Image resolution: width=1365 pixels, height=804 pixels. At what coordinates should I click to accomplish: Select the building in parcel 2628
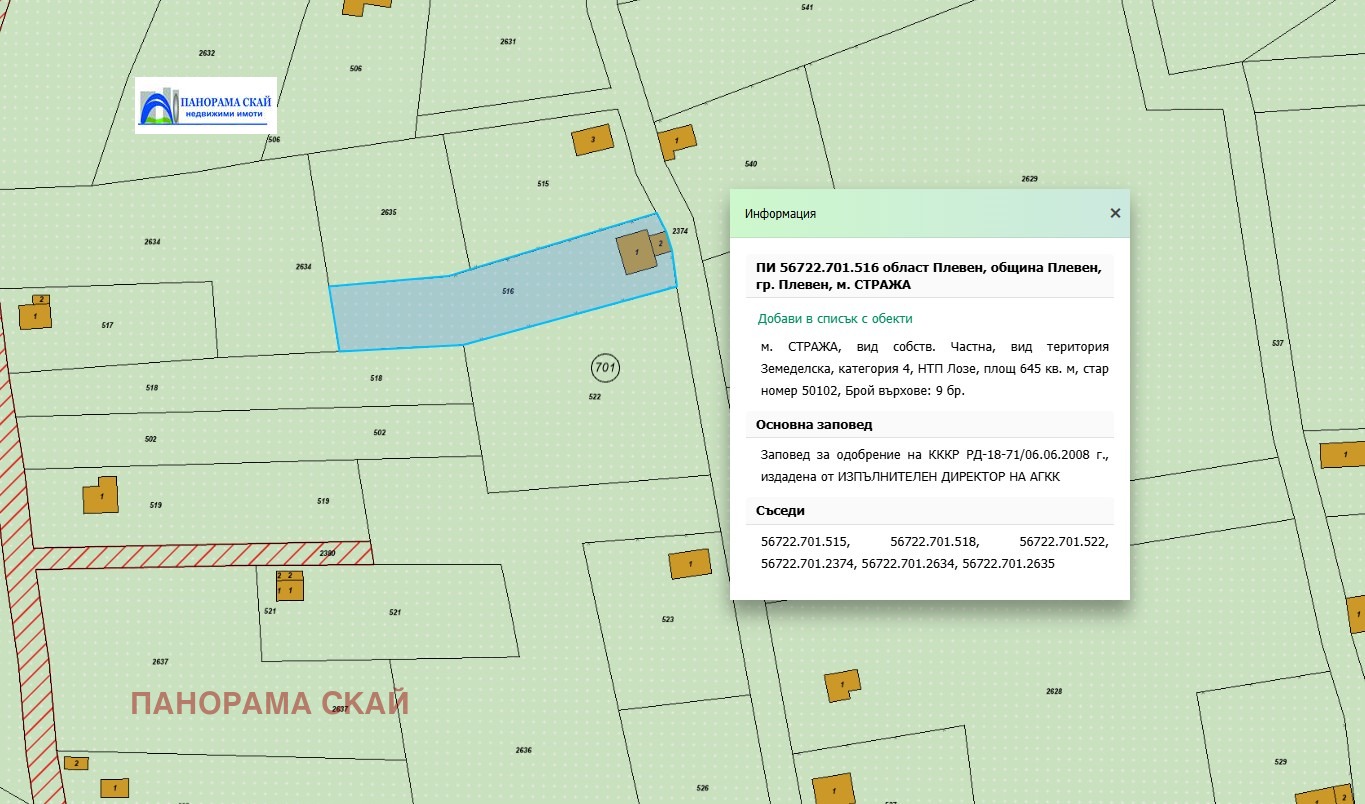click(842, 684)
